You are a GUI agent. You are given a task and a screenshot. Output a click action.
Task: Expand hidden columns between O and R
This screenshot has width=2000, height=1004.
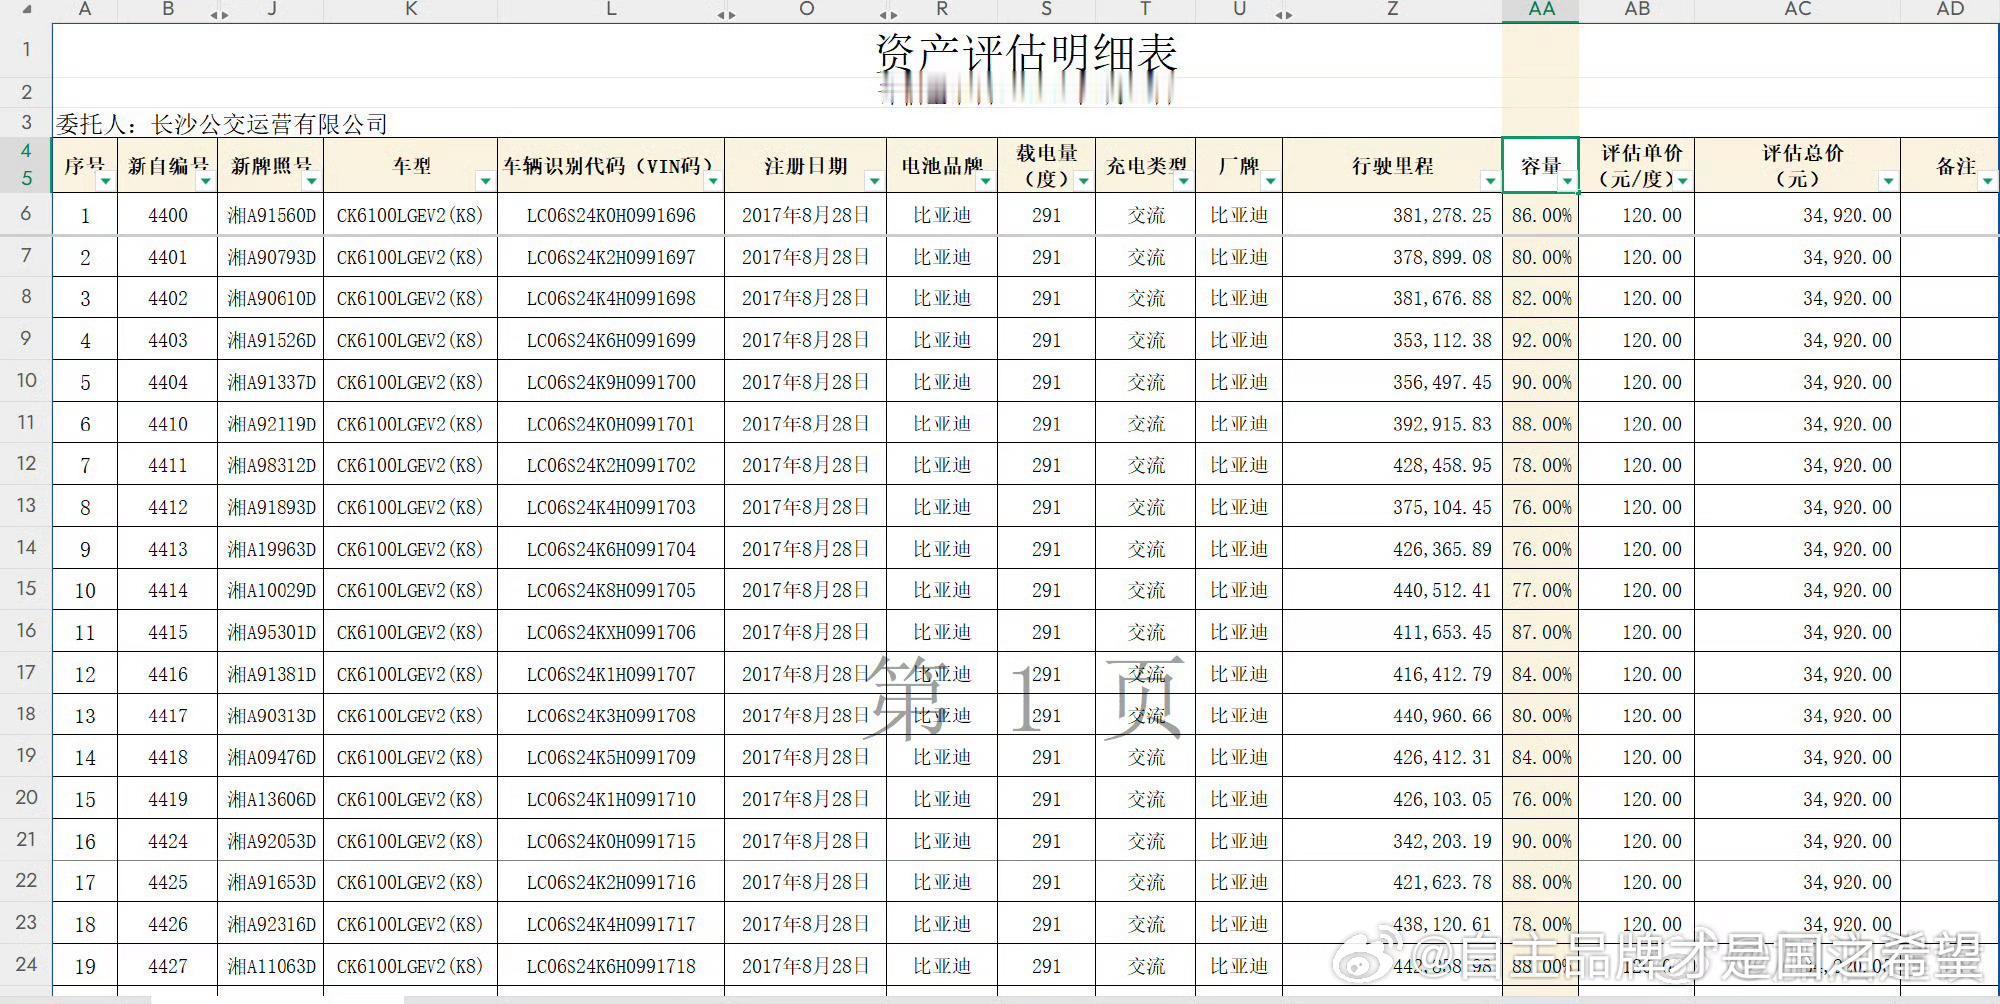tap(888, 14)
